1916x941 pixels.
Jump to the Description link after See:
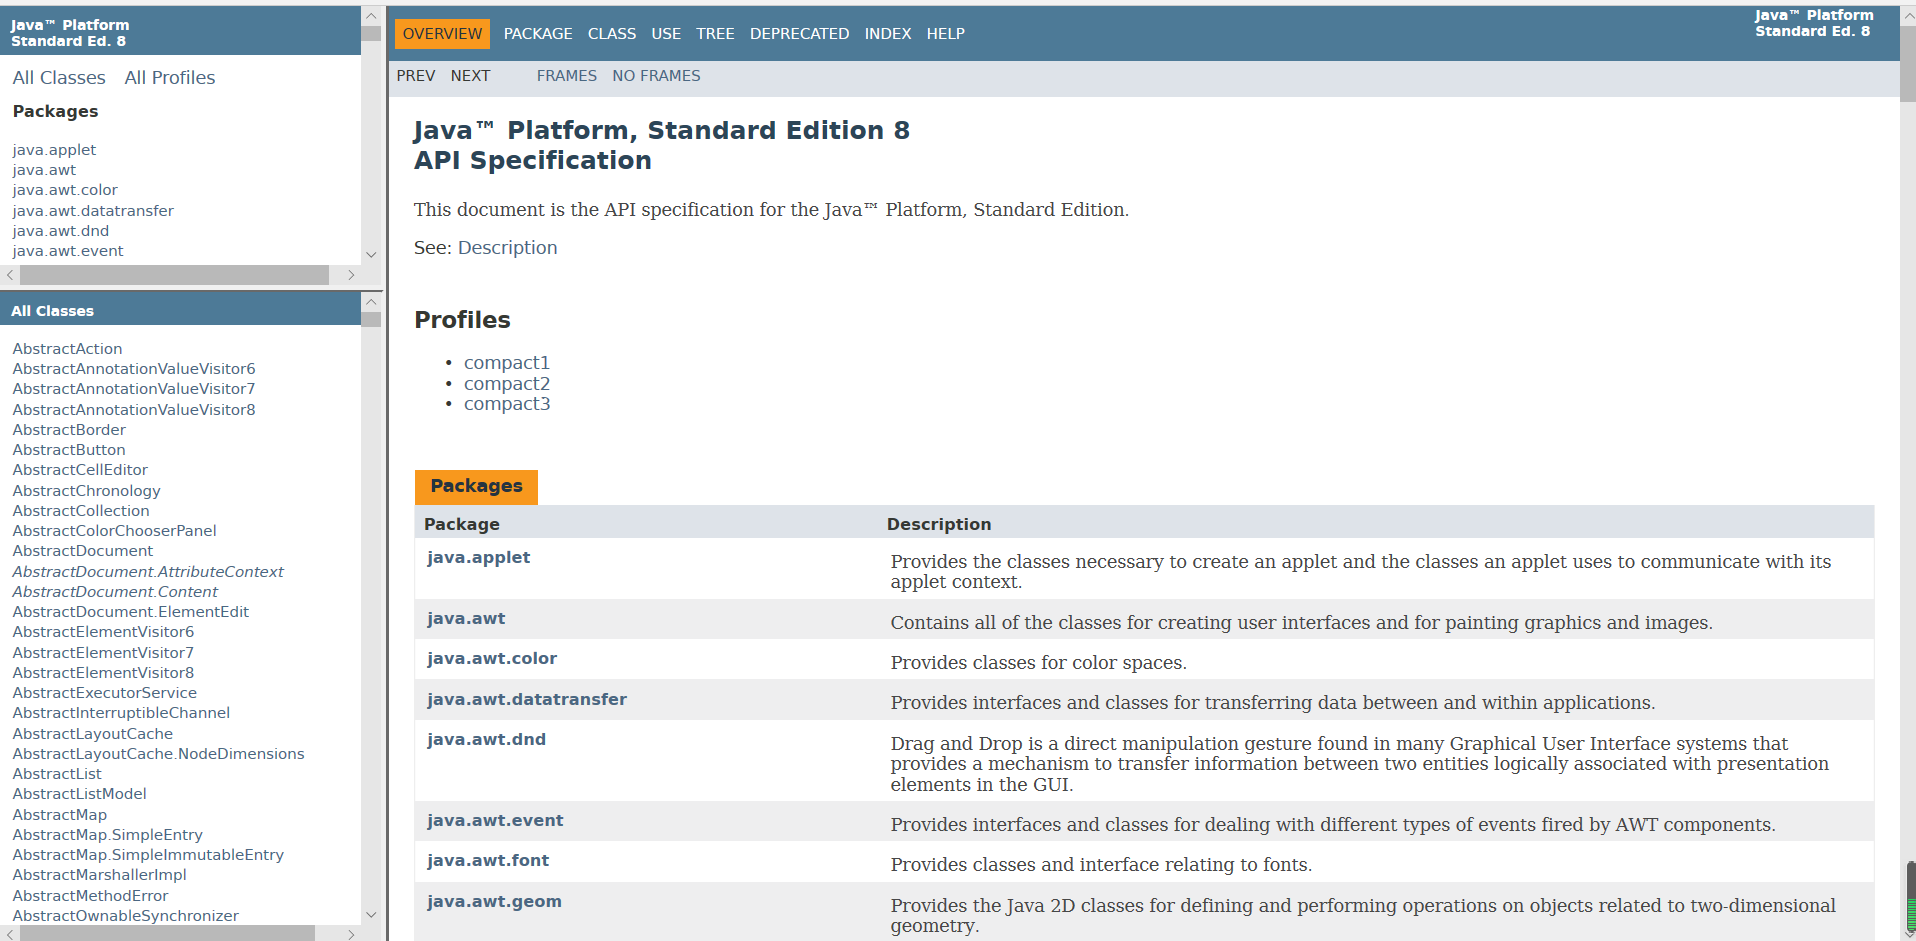[x=507, y=248]
